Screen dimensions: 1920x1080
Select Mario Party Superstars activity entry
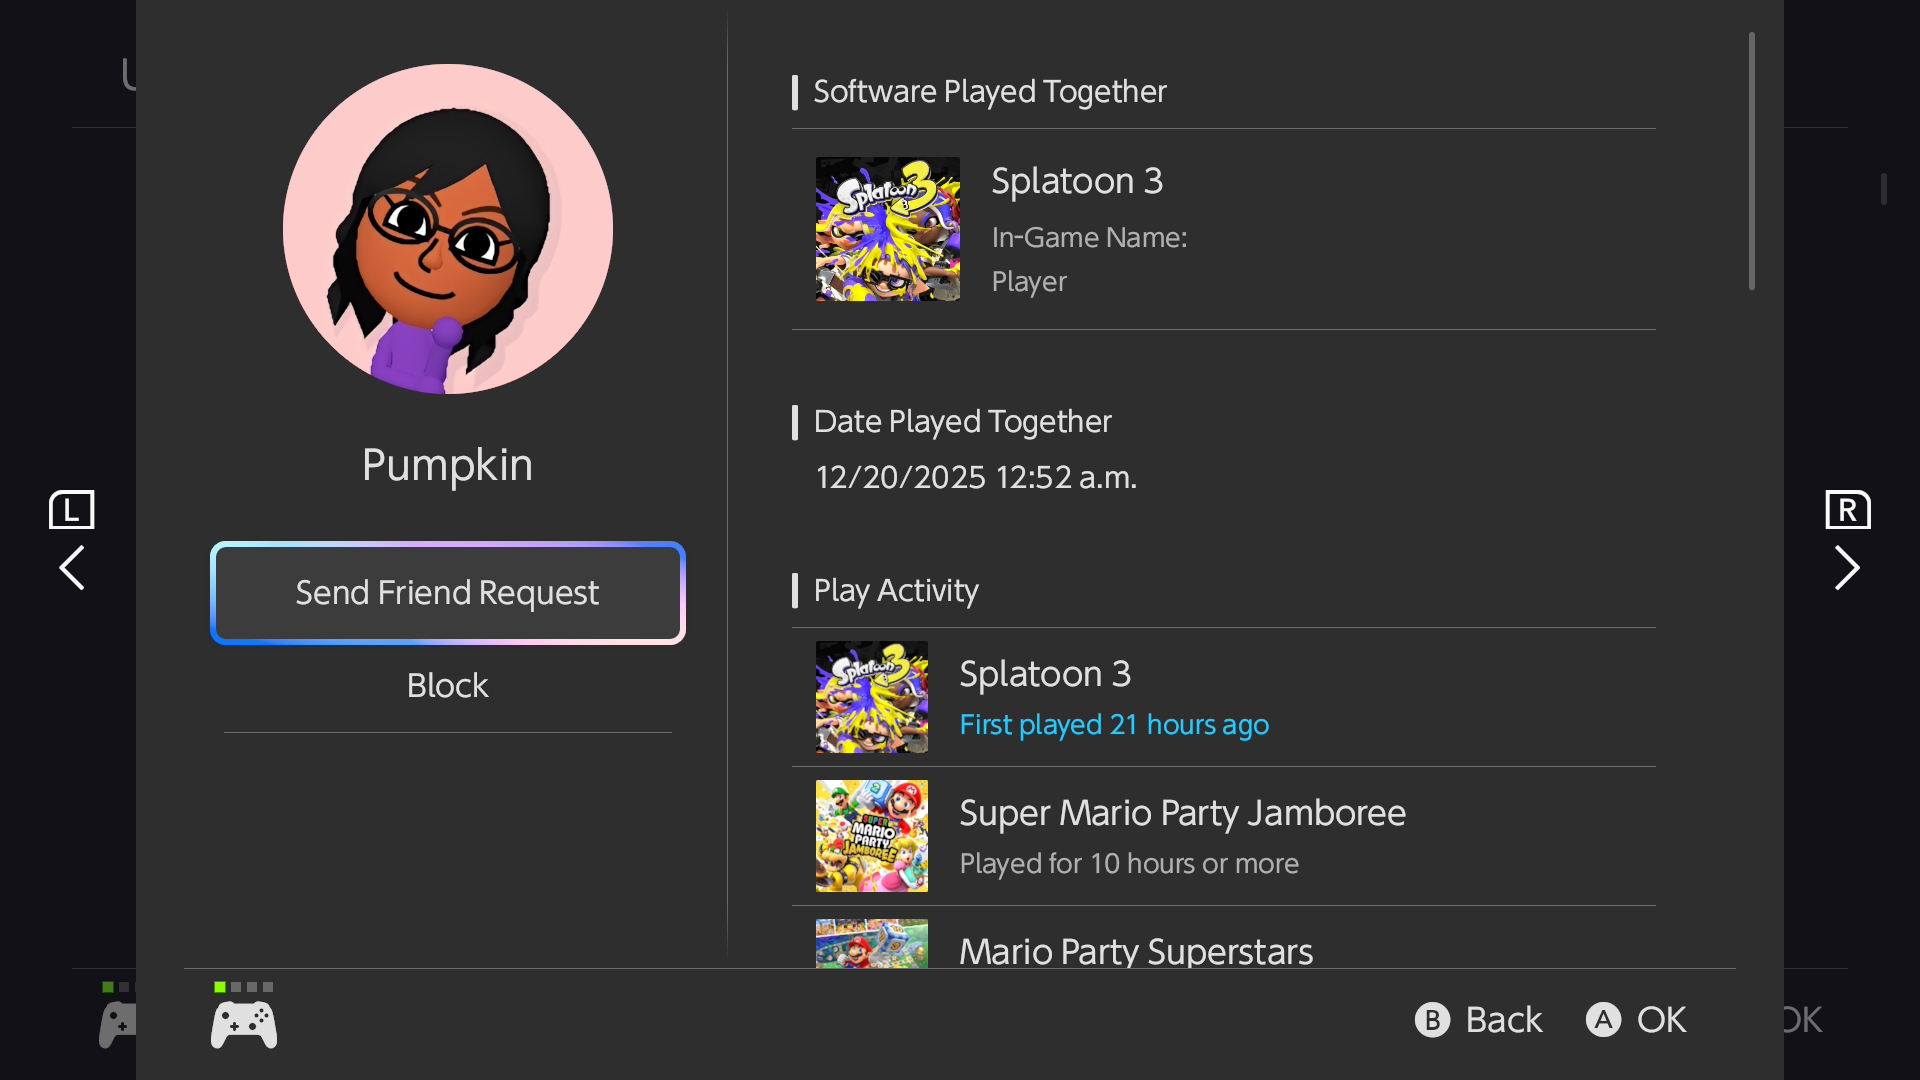(x=1136, y=950)
